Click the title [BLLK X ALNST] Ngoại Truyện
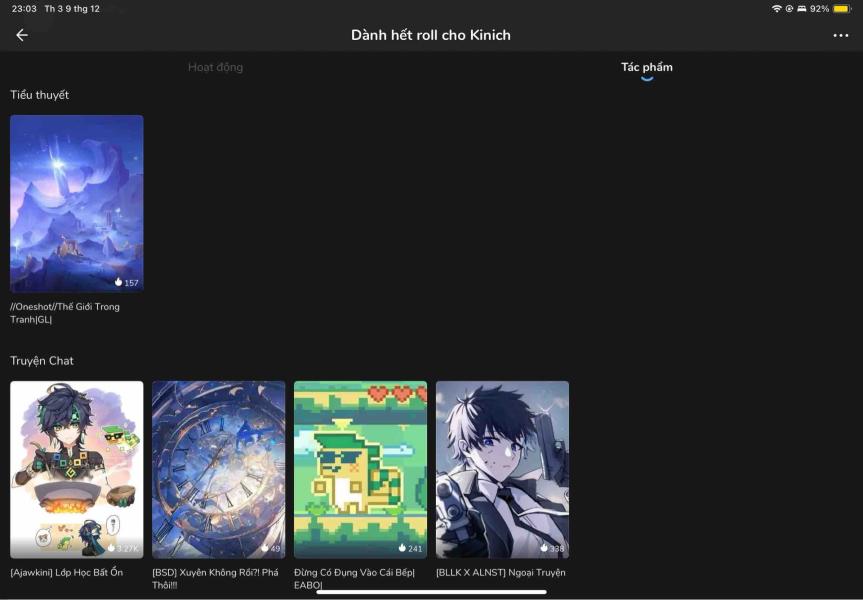 [x=501, y=572]
